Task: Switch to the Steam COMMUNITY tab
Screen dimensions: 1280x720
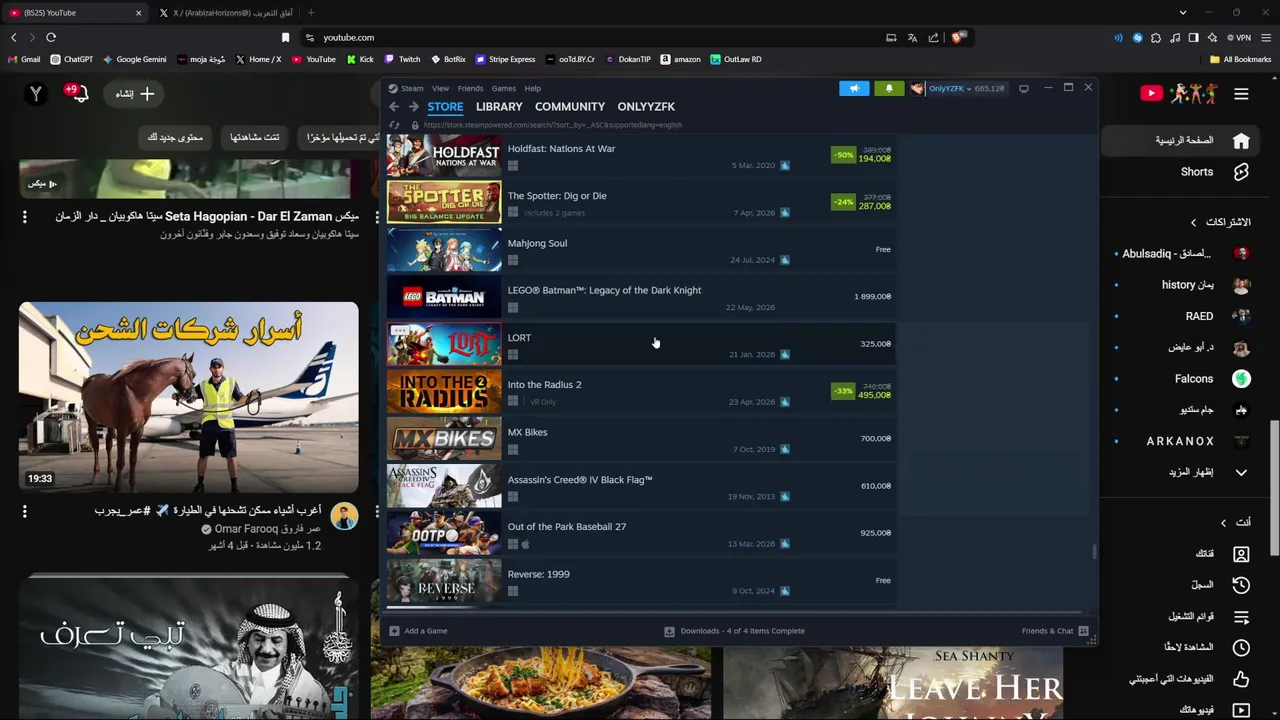Action: [x=570, y=106]
